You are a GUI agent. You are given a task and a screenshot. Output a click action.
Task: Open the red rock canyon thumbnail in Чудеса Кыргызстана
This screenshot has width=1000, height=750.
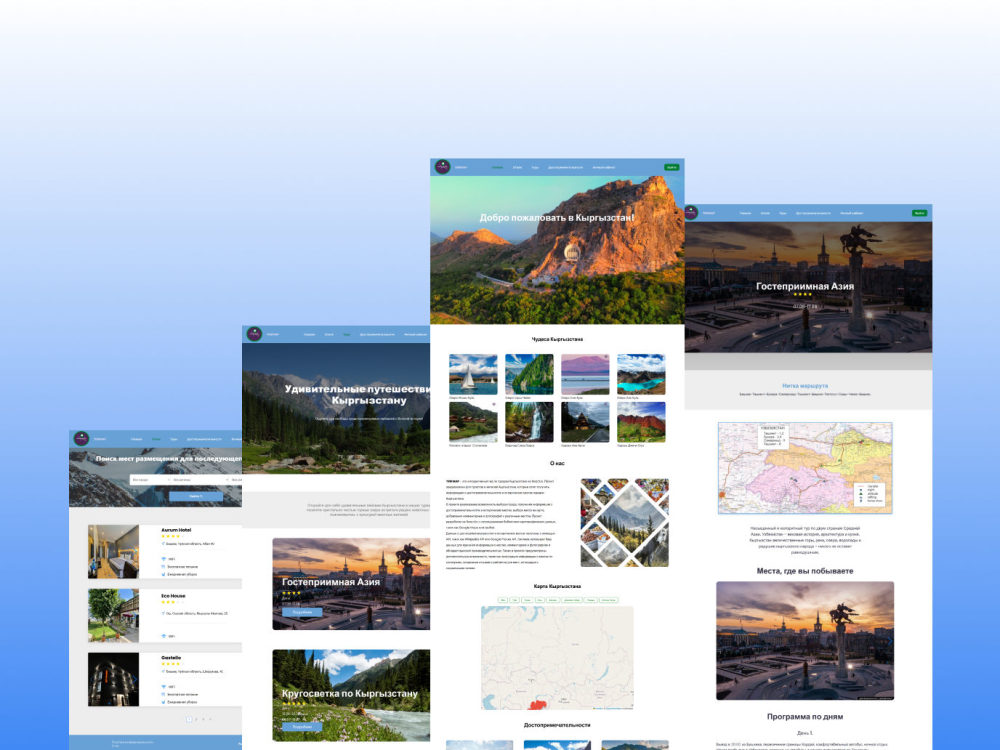(x=642, y=422)
